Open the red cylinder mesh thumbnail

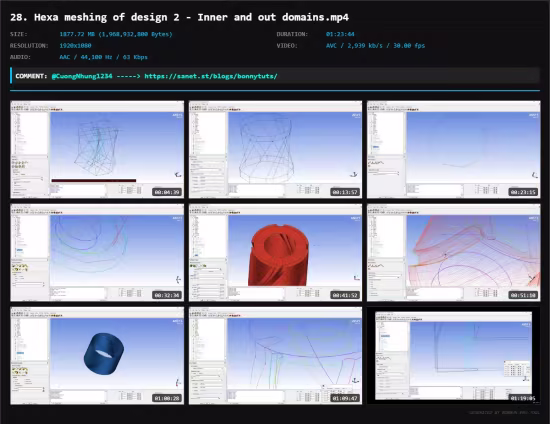(275, 253)
